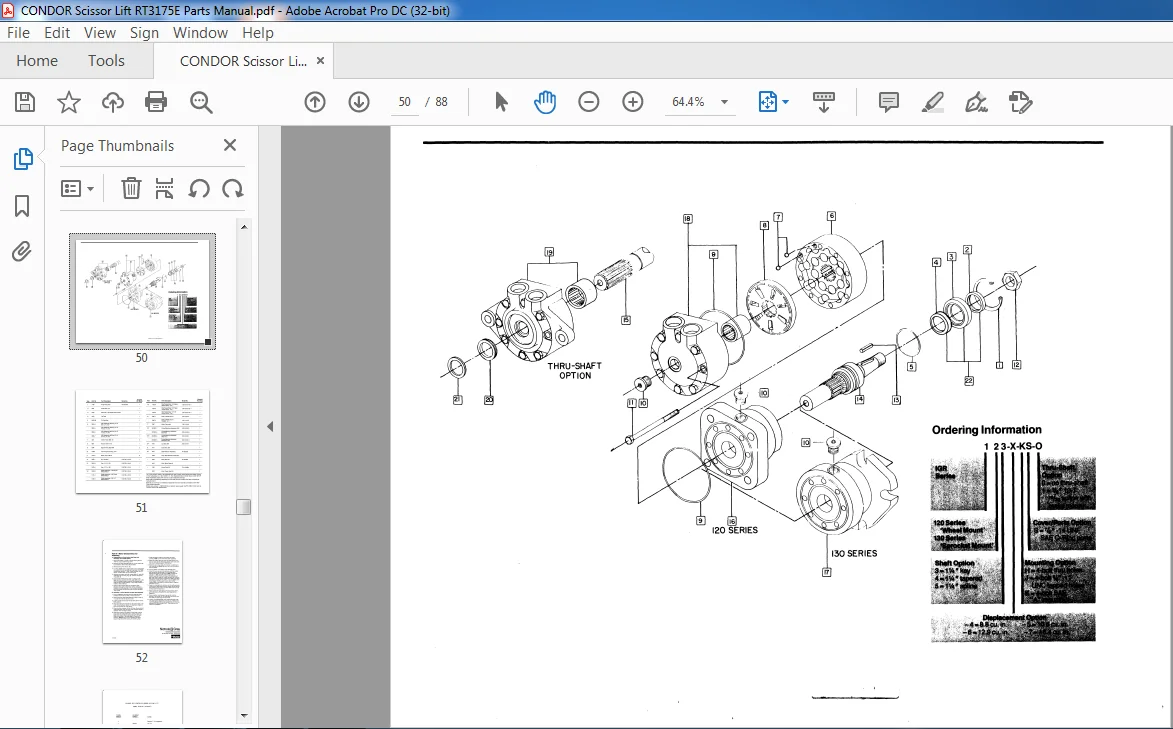Click the total pages 88 text
The image size is (1173, 729).
441,102
